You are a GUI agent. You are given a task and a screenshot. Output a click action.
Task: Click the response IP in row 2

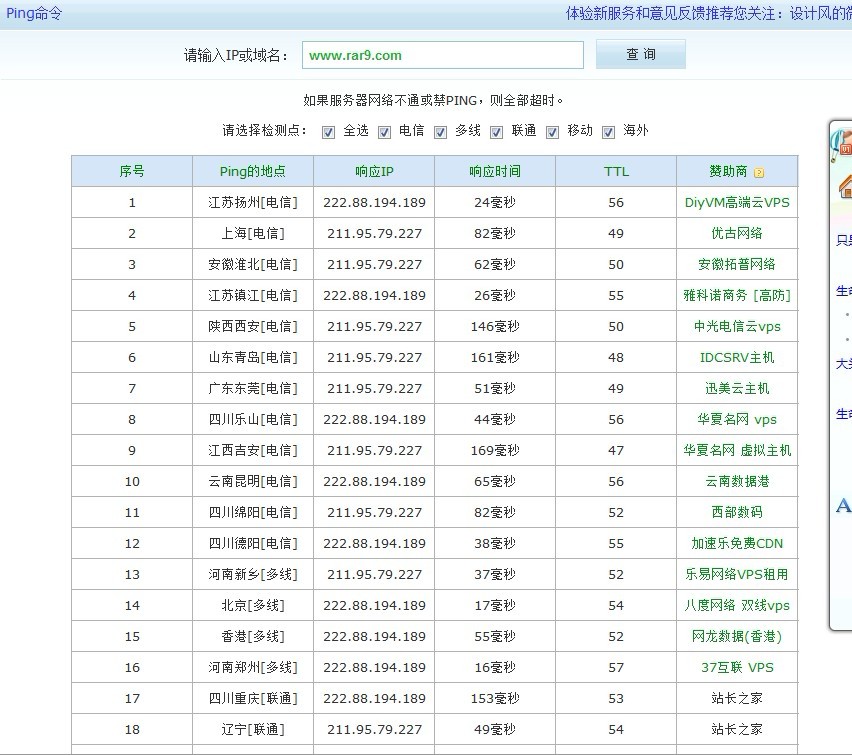pos(374,234)
